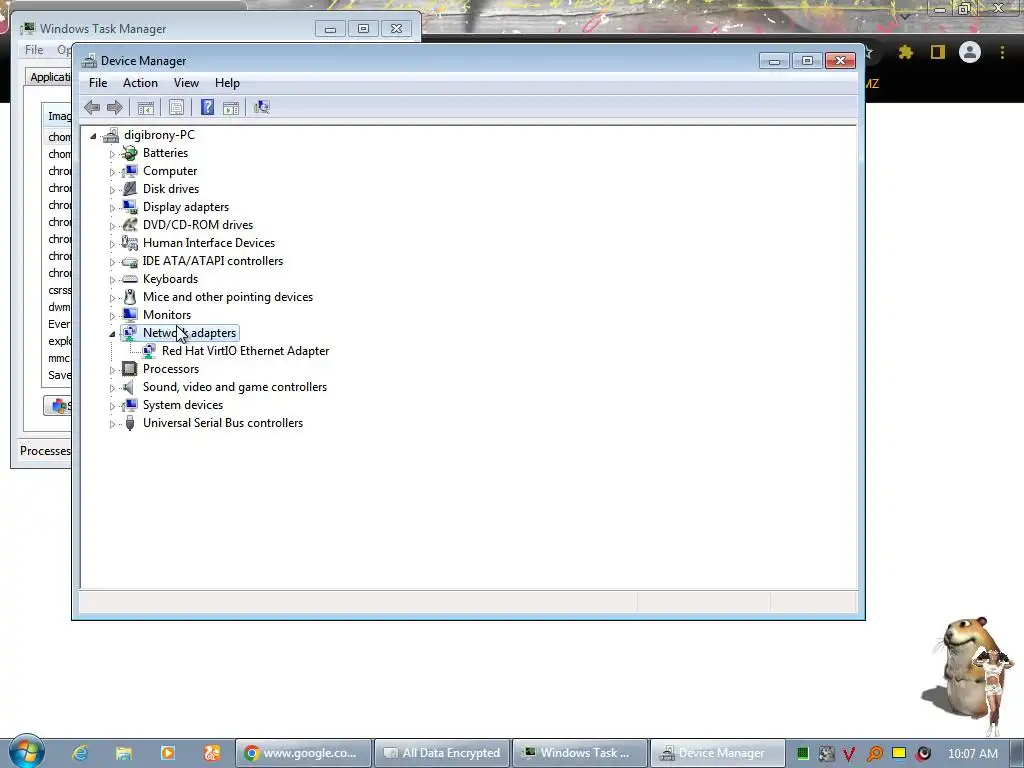Click the Display adapters category icon

point(130,207)
